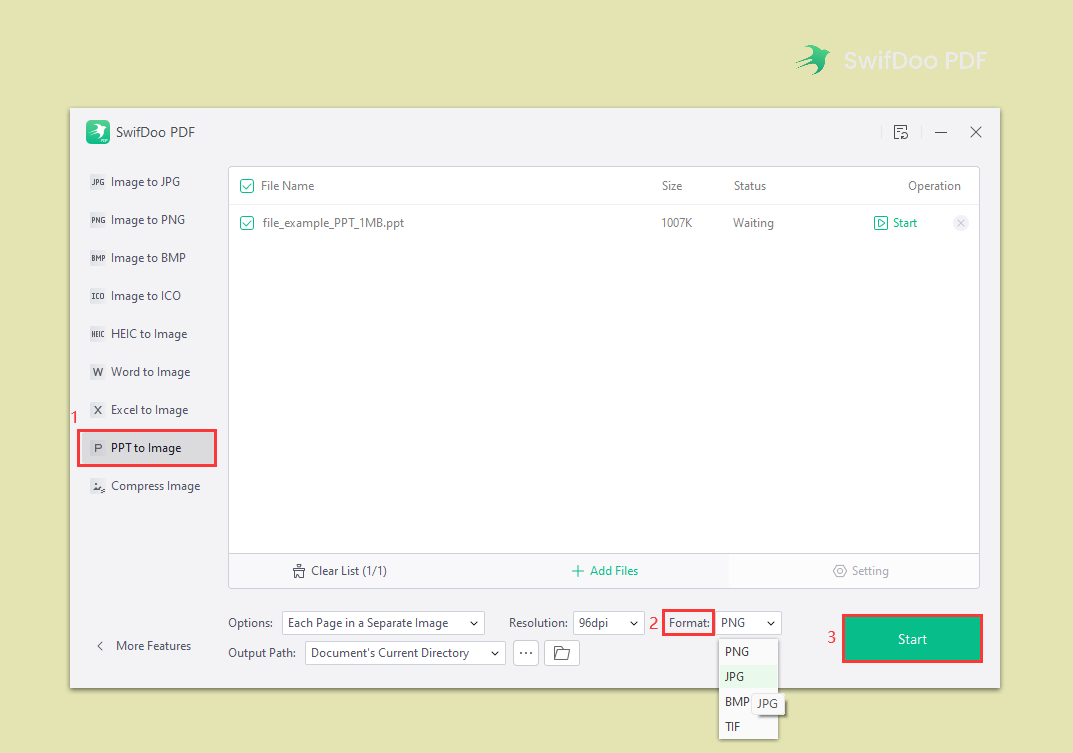Uncheck file_example_PPT_1MB.ppt in the list
The image size is (1073, 753).
(247, 222)
